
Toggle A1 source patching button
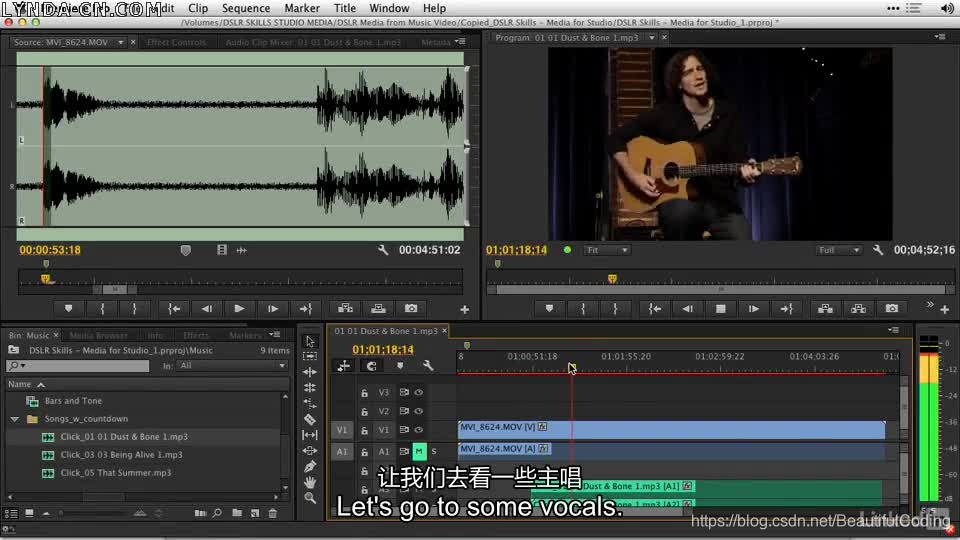[342, 452]
